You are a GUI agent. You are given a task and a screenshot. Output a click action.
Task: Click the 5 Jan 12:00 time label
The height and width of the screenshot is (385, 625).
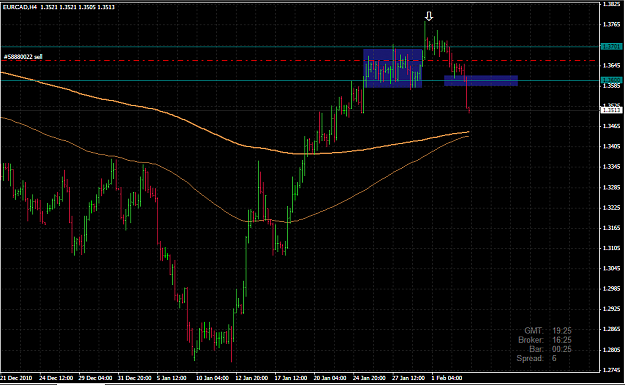coord(171,378)
